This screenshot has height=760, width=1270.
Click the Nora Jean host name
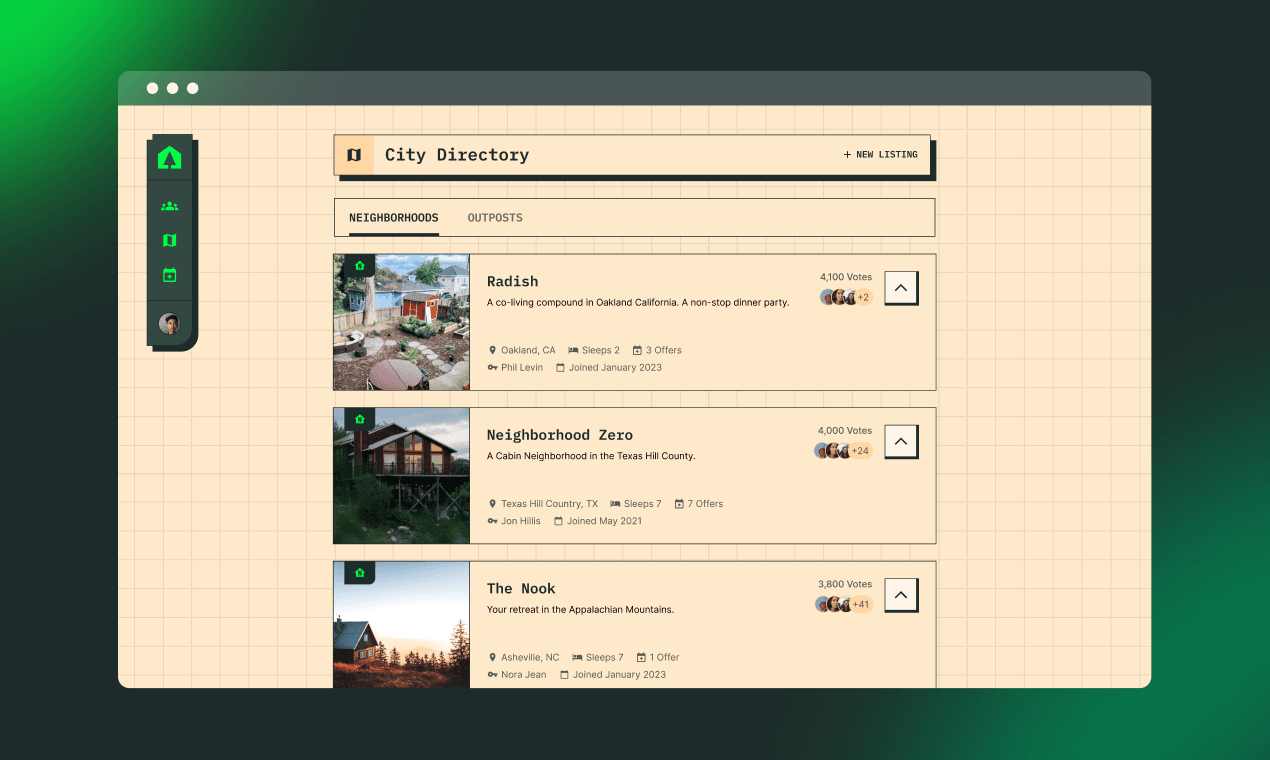coord(524,674)
